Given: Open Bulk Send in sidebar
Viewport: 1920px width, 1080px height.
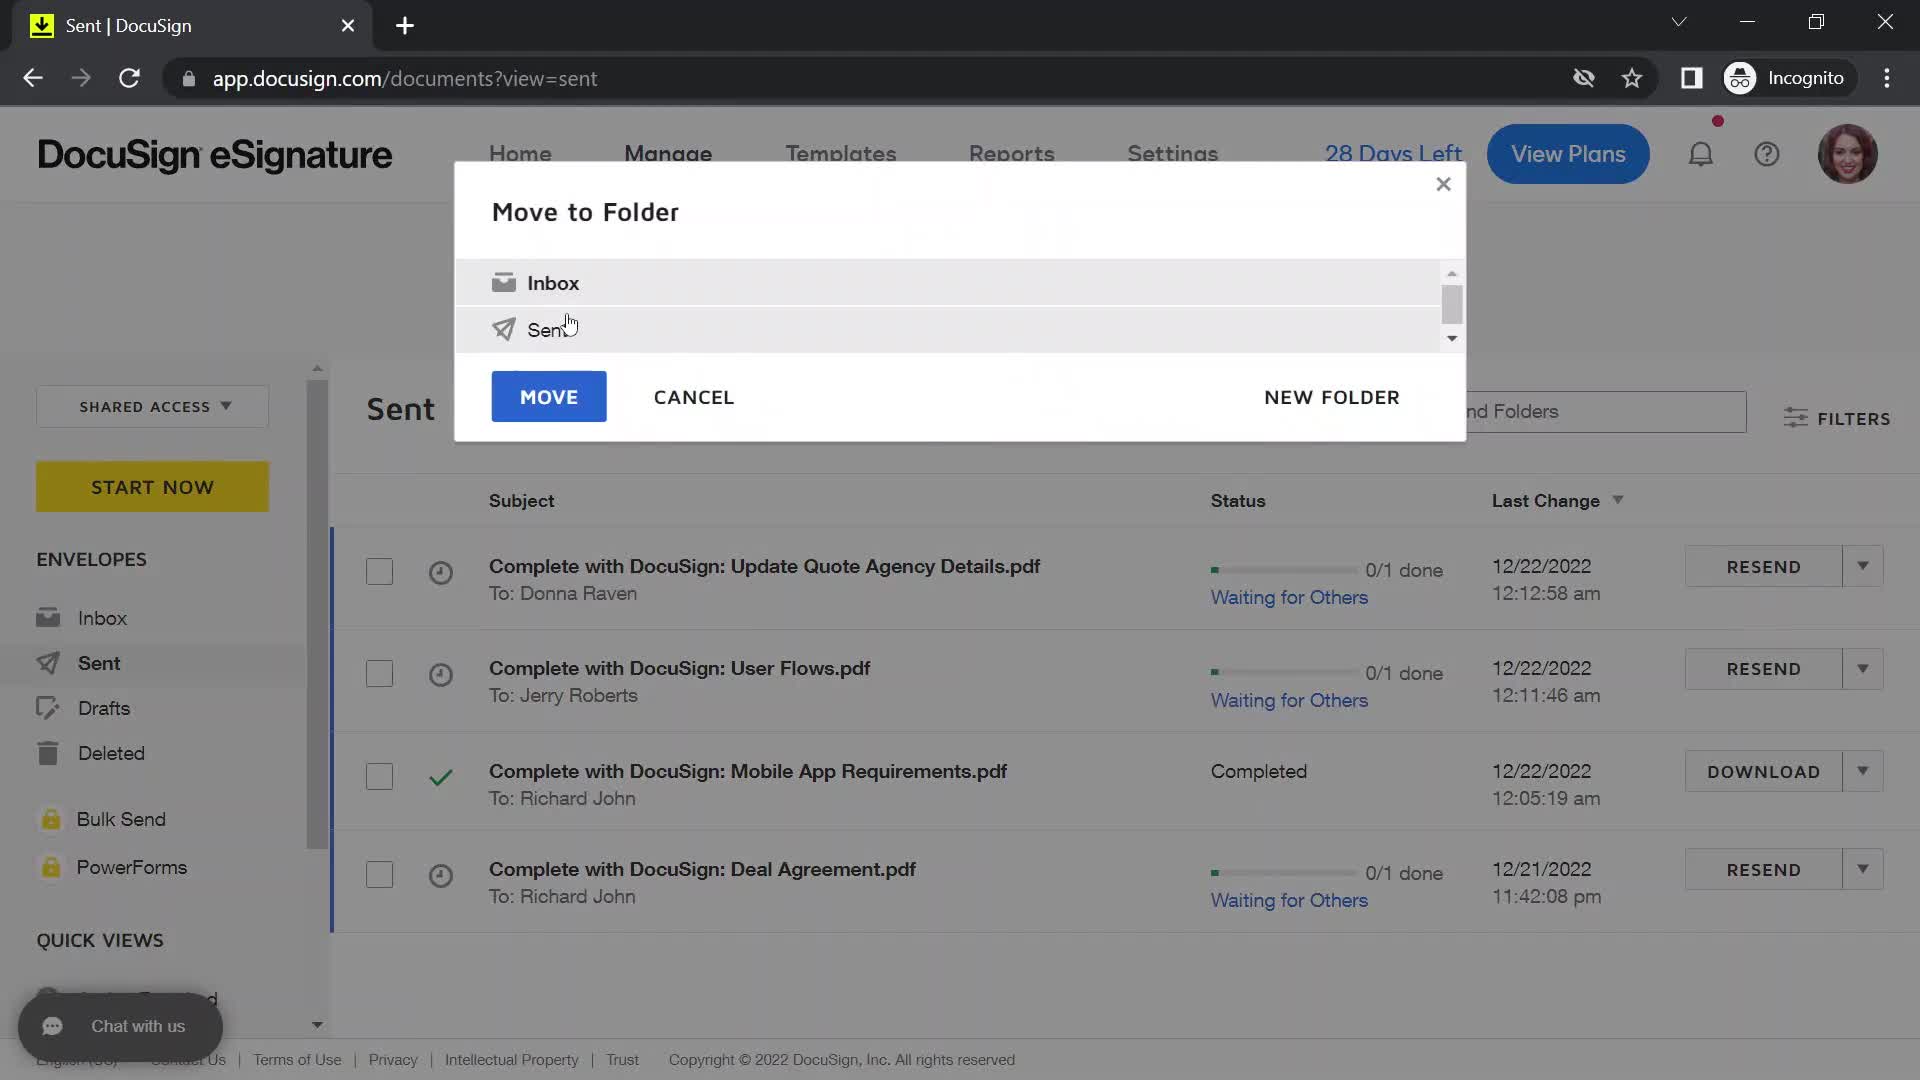Looking at the screenshot, I should coord(121,819).
